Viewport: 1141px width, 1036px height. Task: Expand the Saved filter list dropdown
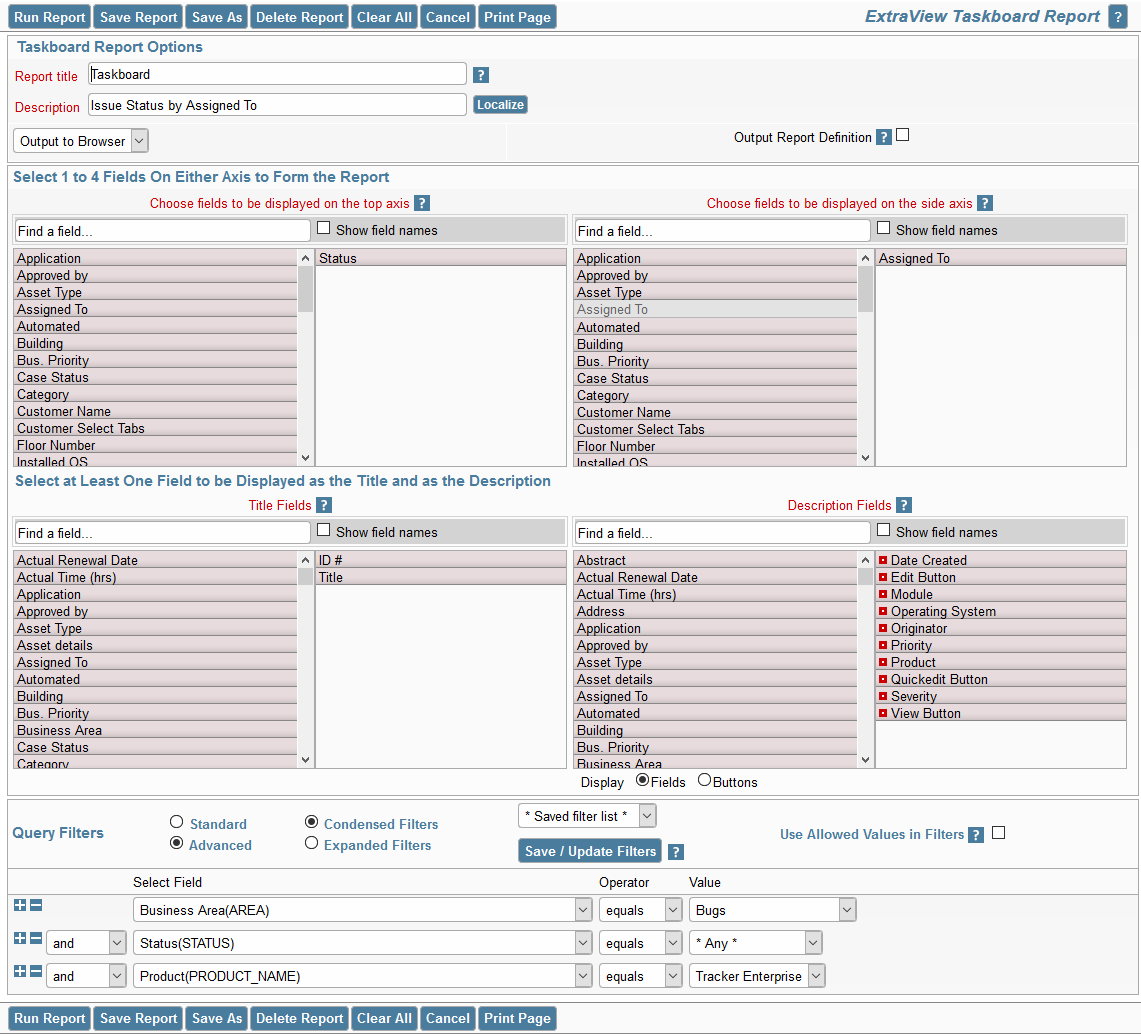(x=587, y=816)
